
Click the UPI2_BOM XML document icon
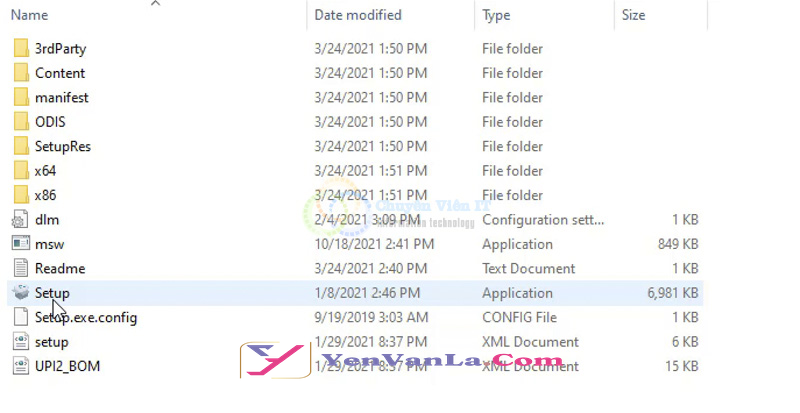click(21, 366)
